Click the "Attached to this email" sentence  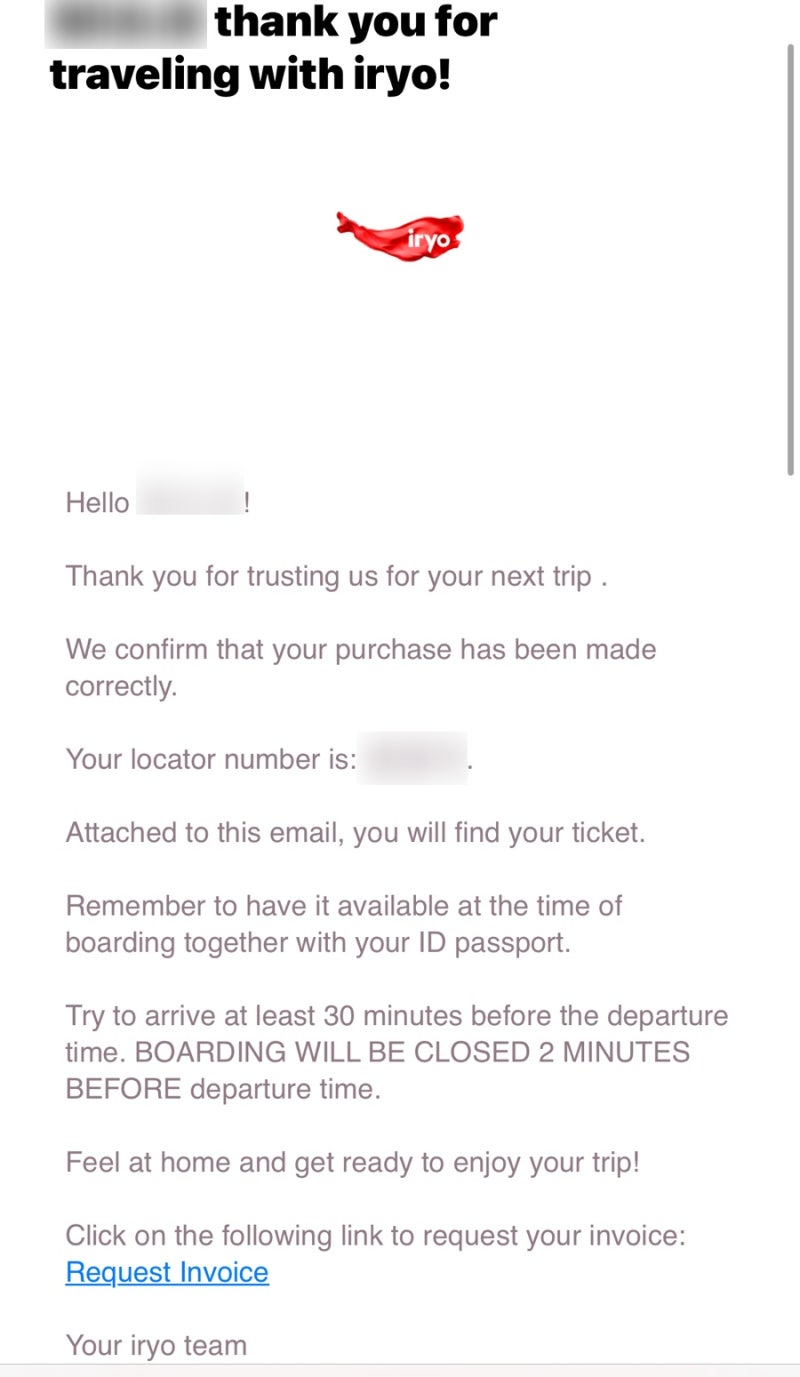(x=355, y=832)
